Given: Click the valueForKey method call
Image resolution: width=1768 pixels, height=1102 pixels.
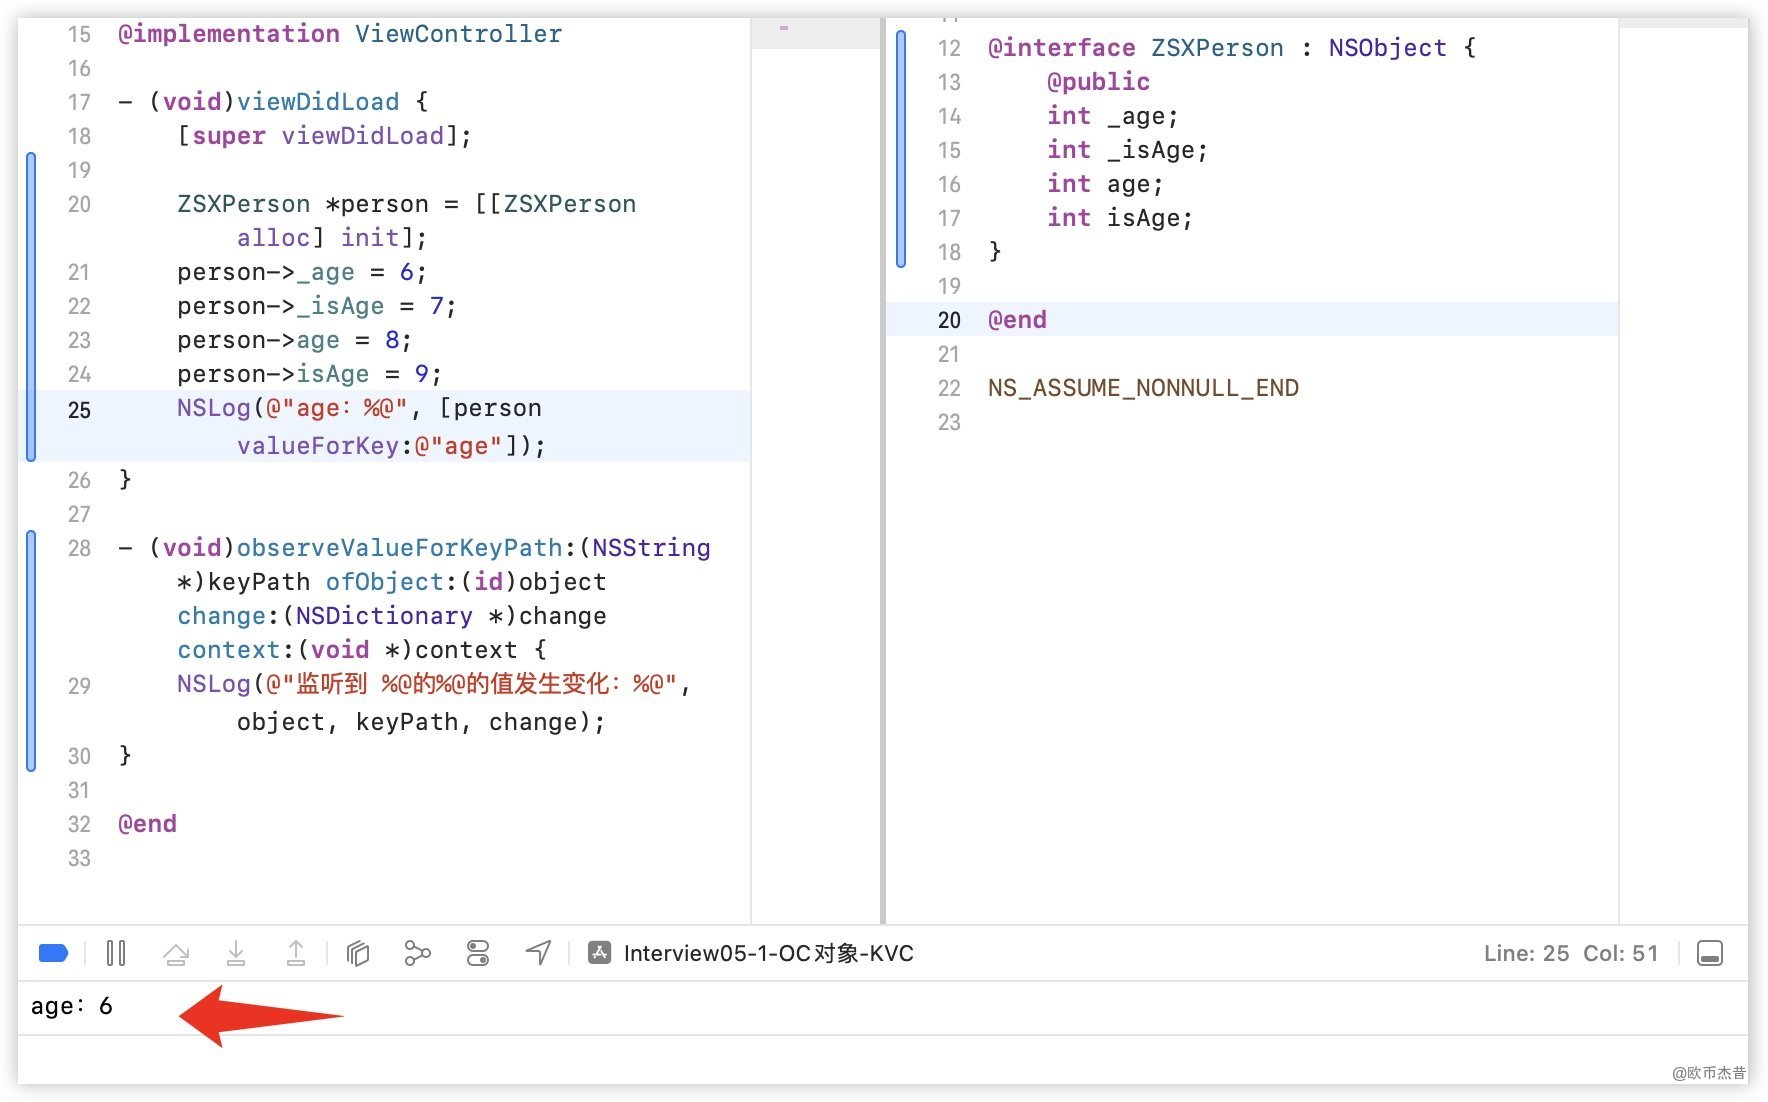Looking at the screenshot, I should pyautogui.click(x=318, y=446).
